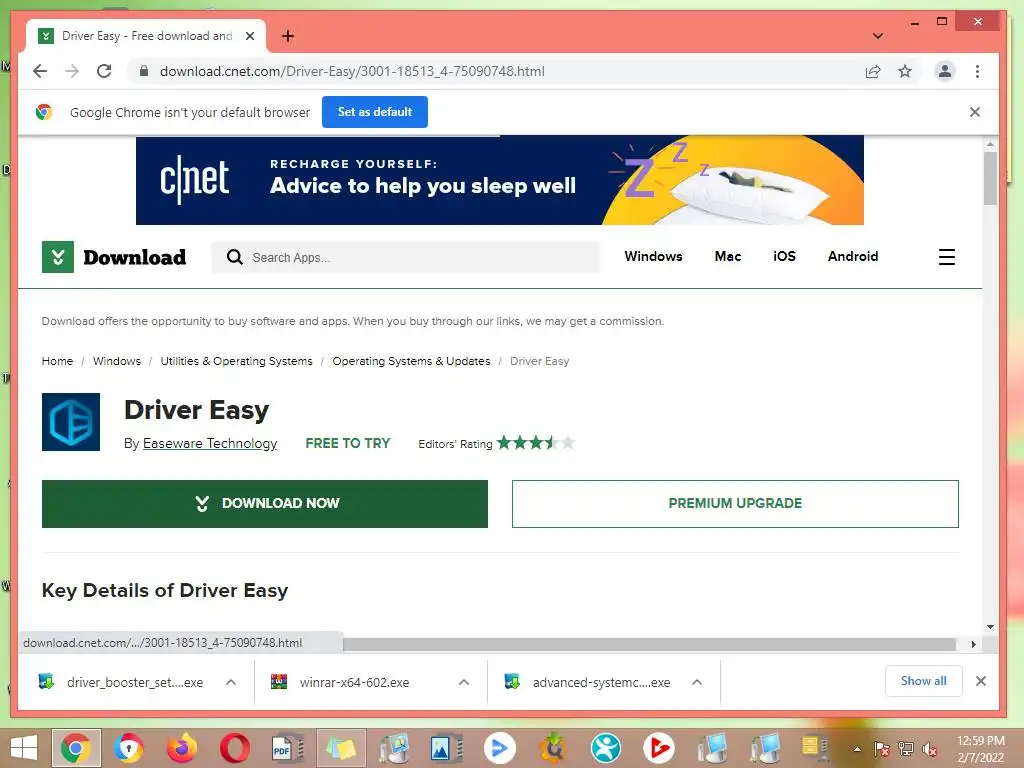Click the address bar URL
The width and height of the screenshot is (1024, 768).
[352, 71]
